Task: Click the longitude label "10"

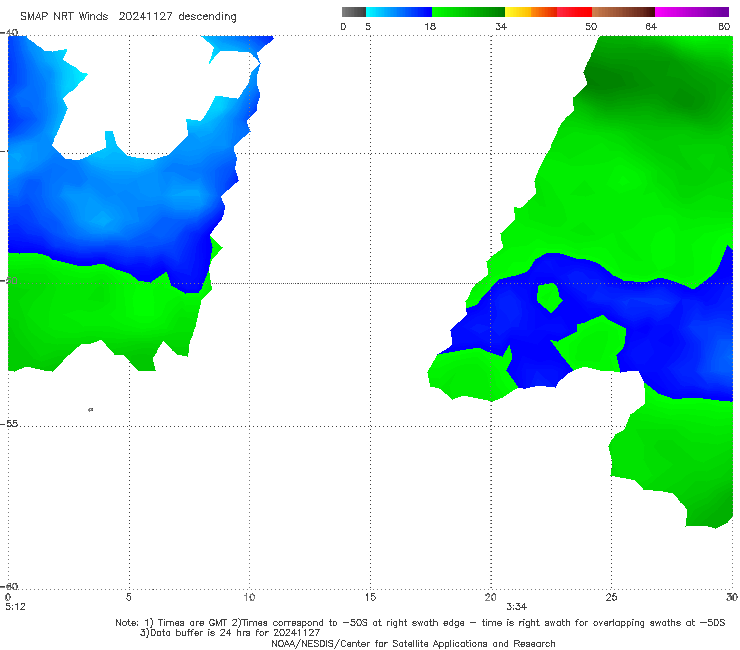Action: point(249,597)
